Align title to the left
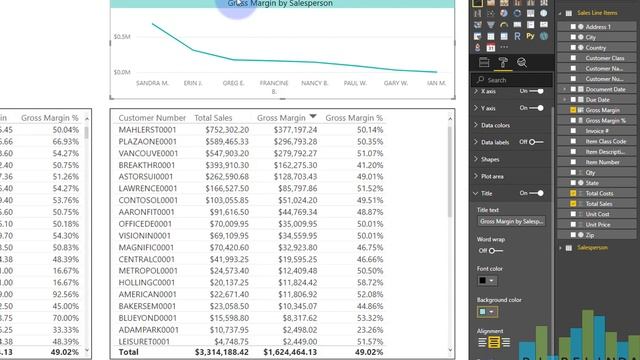Screen dimensions: 640x360 [482, 342]
